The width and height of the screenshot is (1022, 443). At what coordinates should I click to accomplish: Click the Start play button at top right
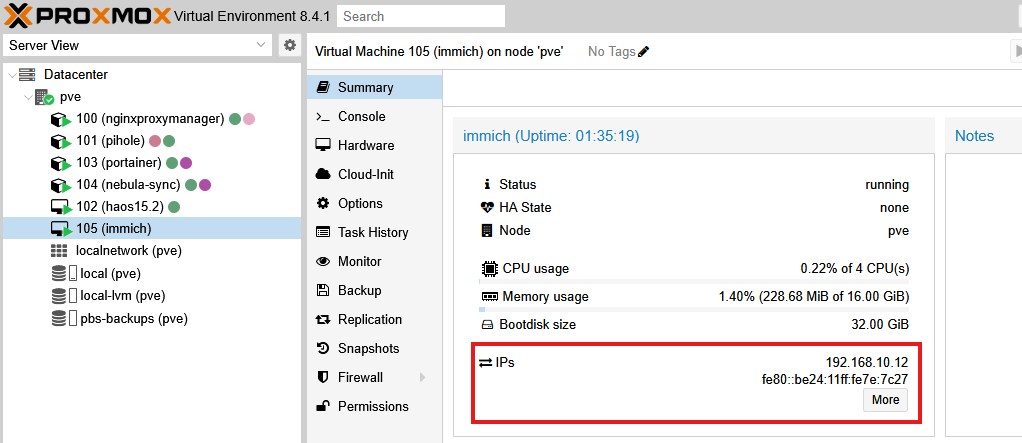point(1016,51)
